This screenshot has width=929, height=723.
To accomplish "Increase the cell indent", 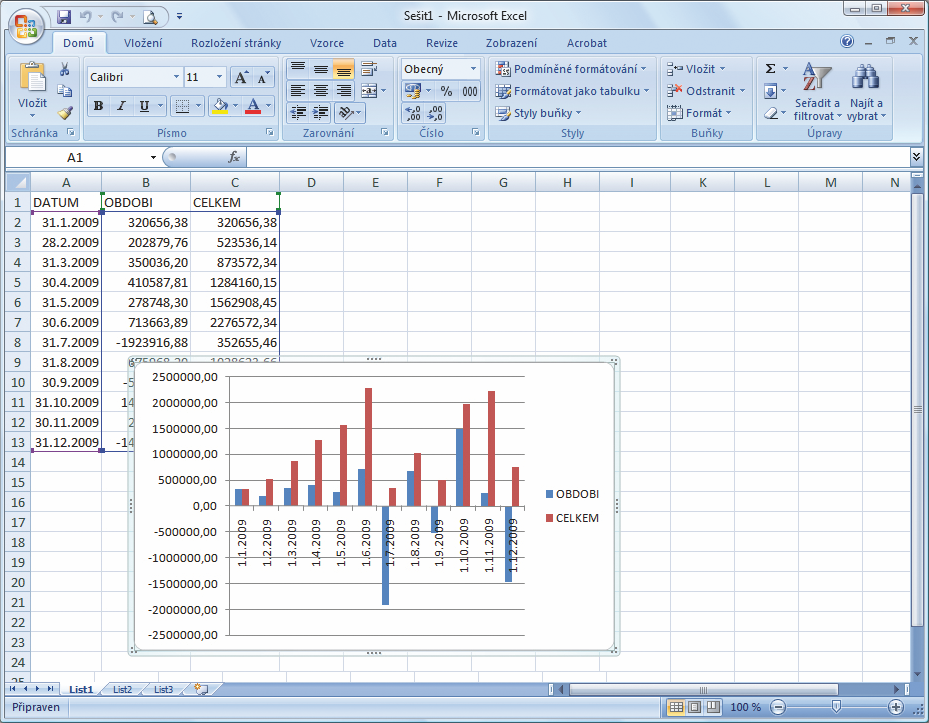I will 321,113.
